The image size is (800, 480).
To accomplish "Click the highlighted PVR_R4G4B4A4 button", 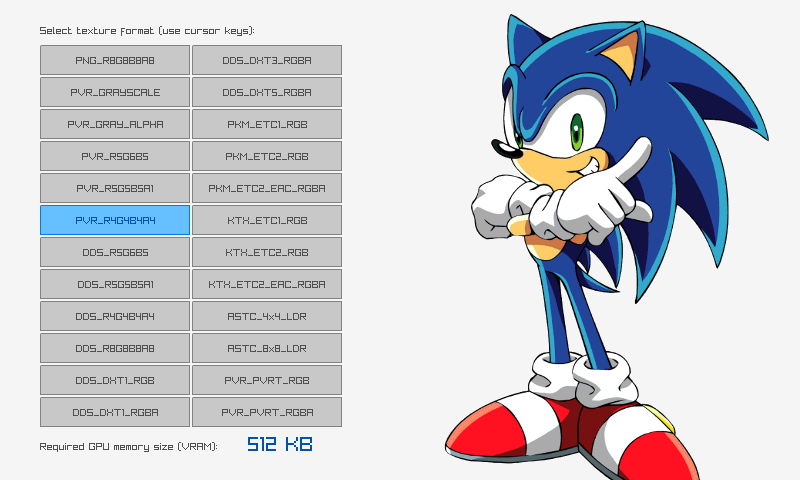I will pyautogui.click(x=115, y=220).
